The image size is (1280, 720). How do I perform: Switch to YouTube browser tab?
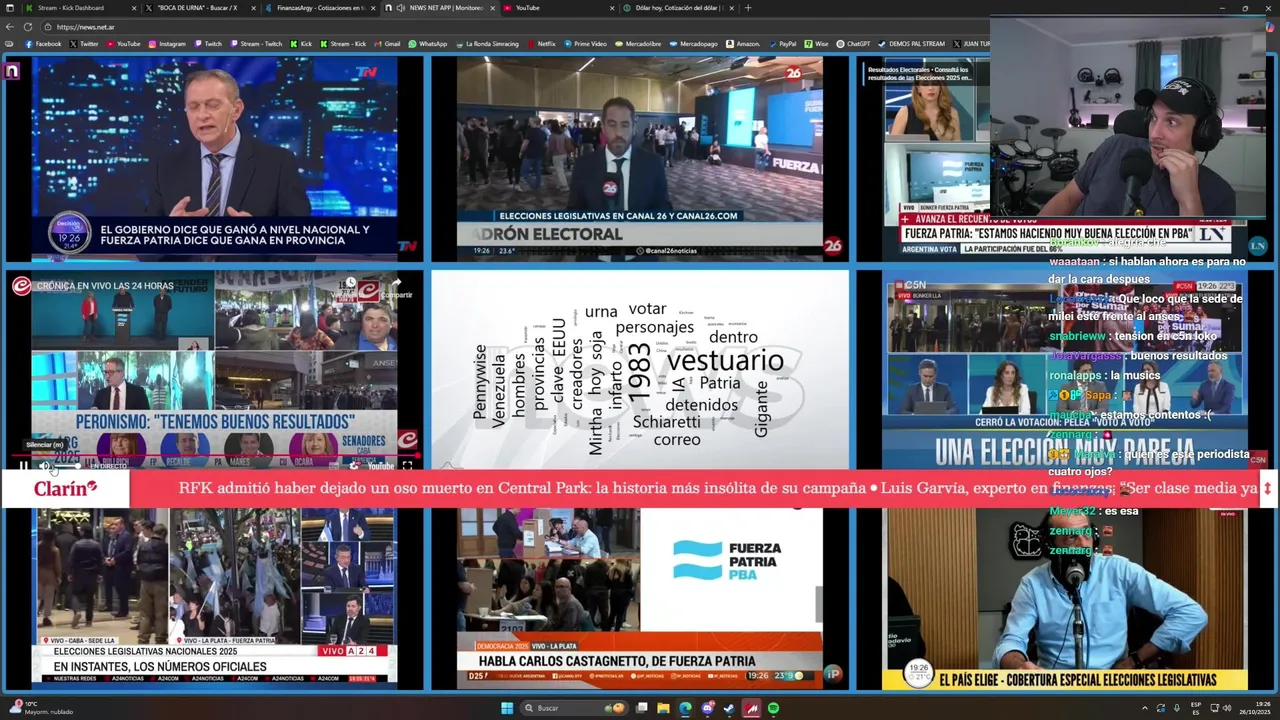[560, 8]
